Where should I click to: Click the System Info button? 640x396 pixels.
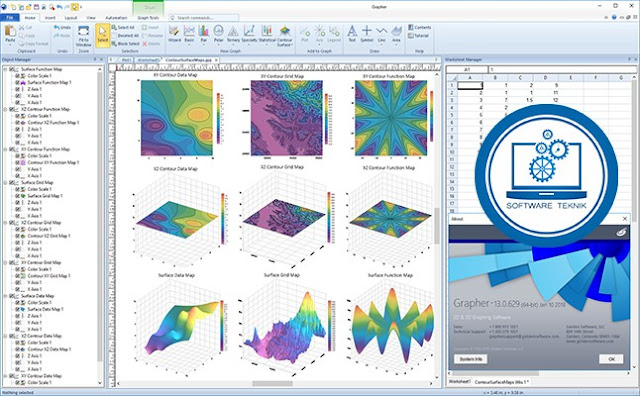click(x=471, y=359)
